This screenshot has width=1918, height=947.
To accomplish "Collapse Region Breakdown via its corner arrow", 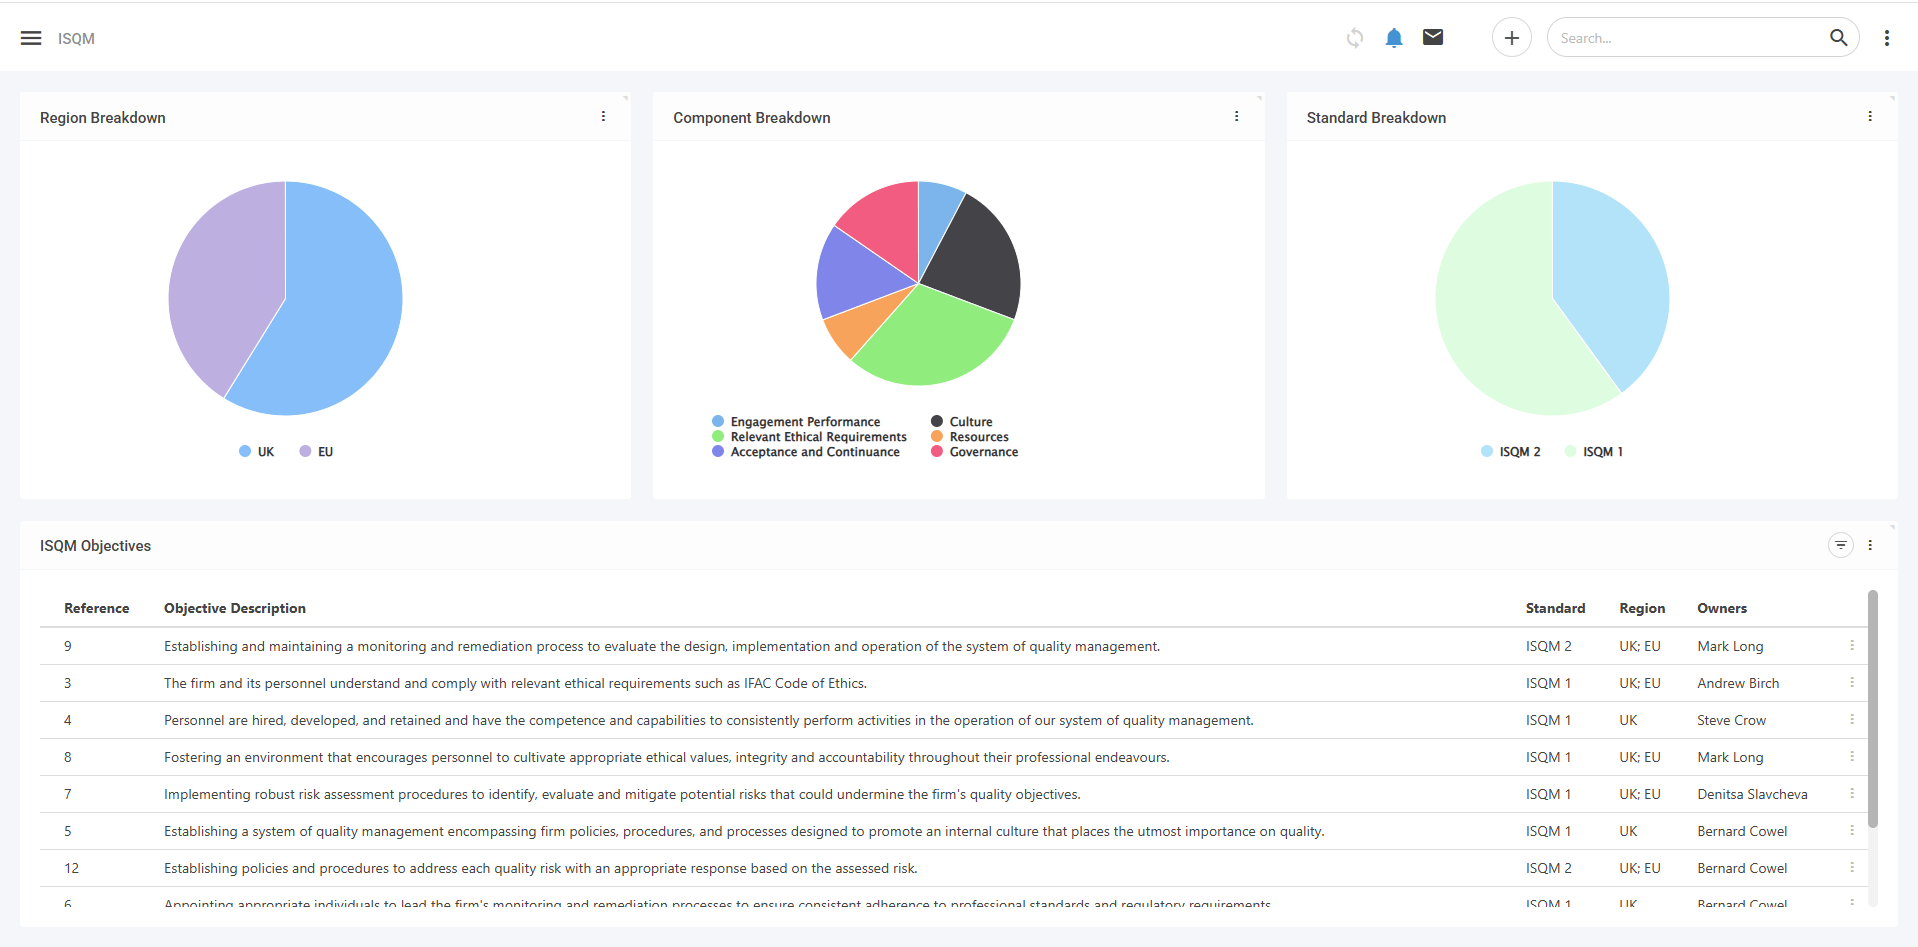I will [x=624, y=97].
